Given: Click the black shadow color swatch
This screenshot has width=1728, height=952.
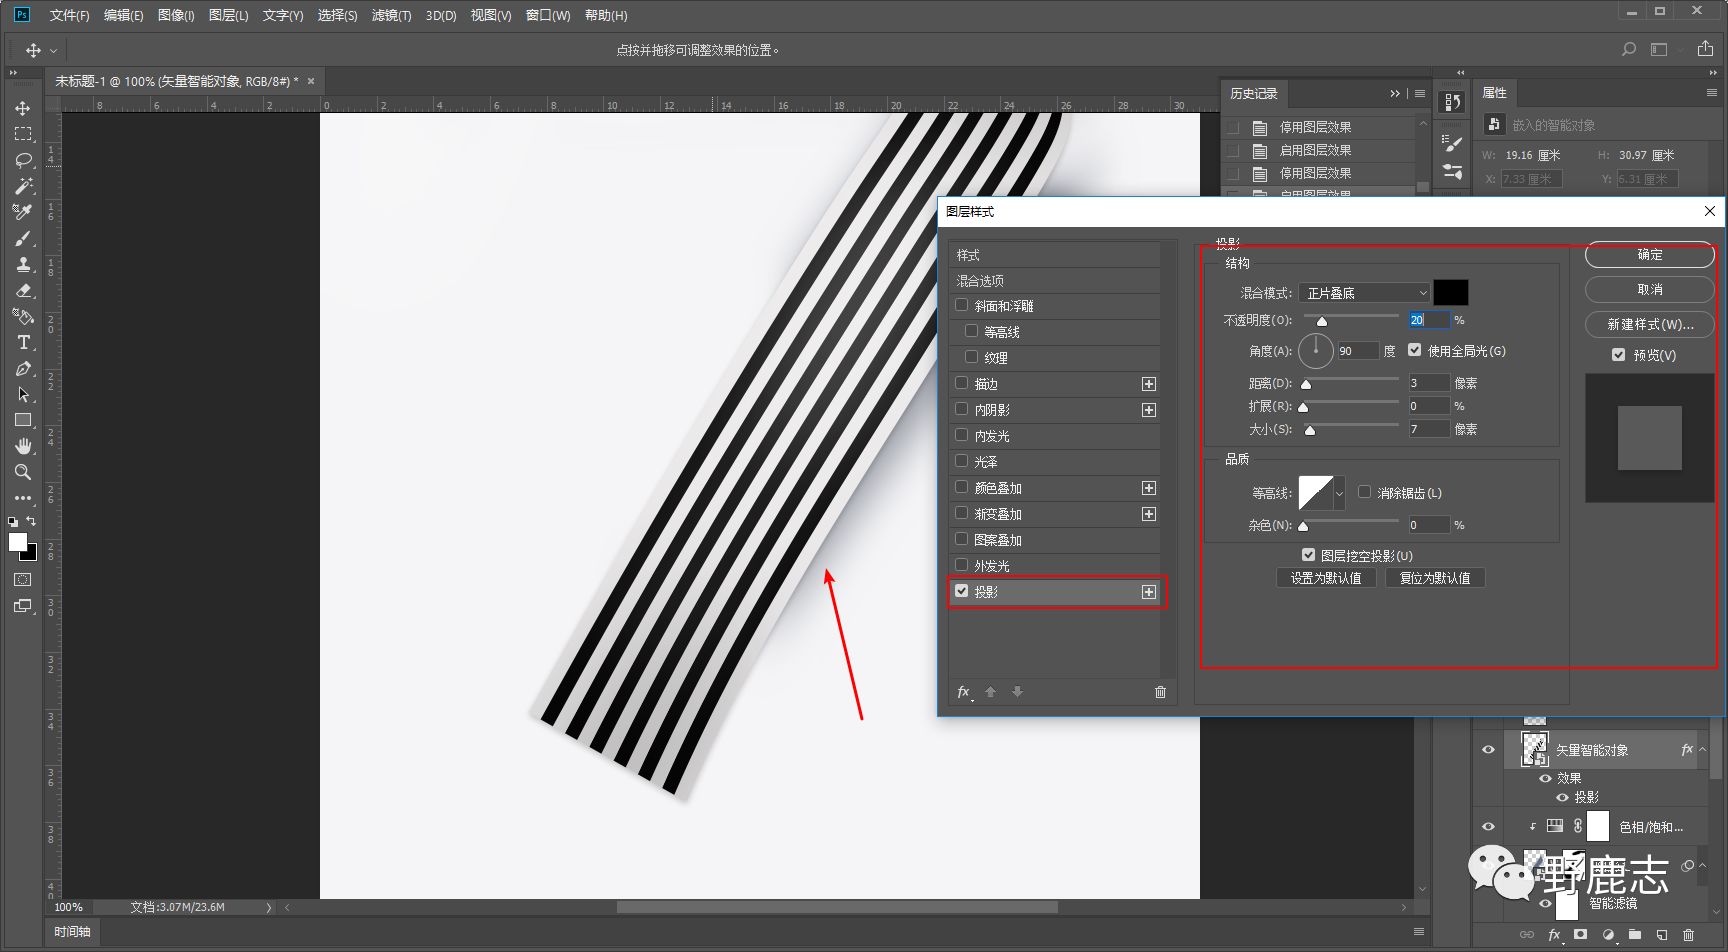Looking at the screenshot, I should tap(1450, 293).
